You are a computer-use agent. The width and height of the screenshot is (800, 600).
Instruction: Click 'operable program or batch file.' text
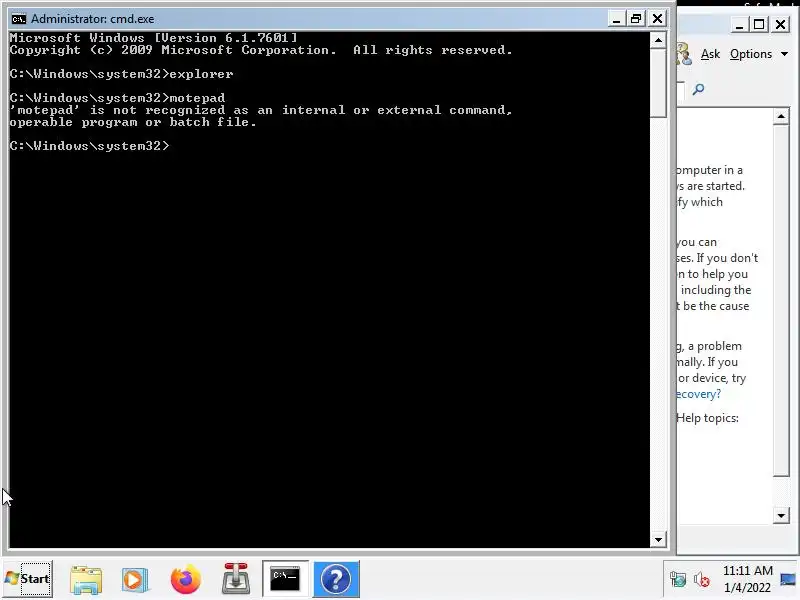[133, 122]
